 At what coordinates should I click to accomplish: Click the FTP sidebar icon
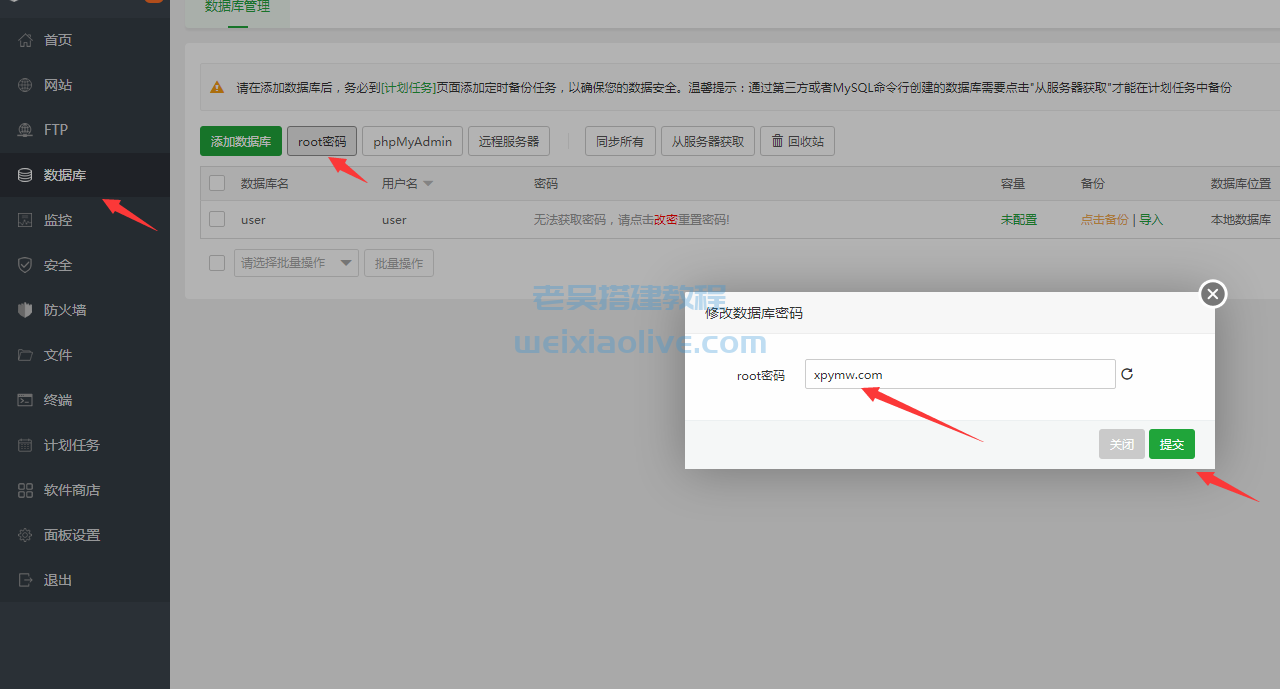(x=26, y=130)
